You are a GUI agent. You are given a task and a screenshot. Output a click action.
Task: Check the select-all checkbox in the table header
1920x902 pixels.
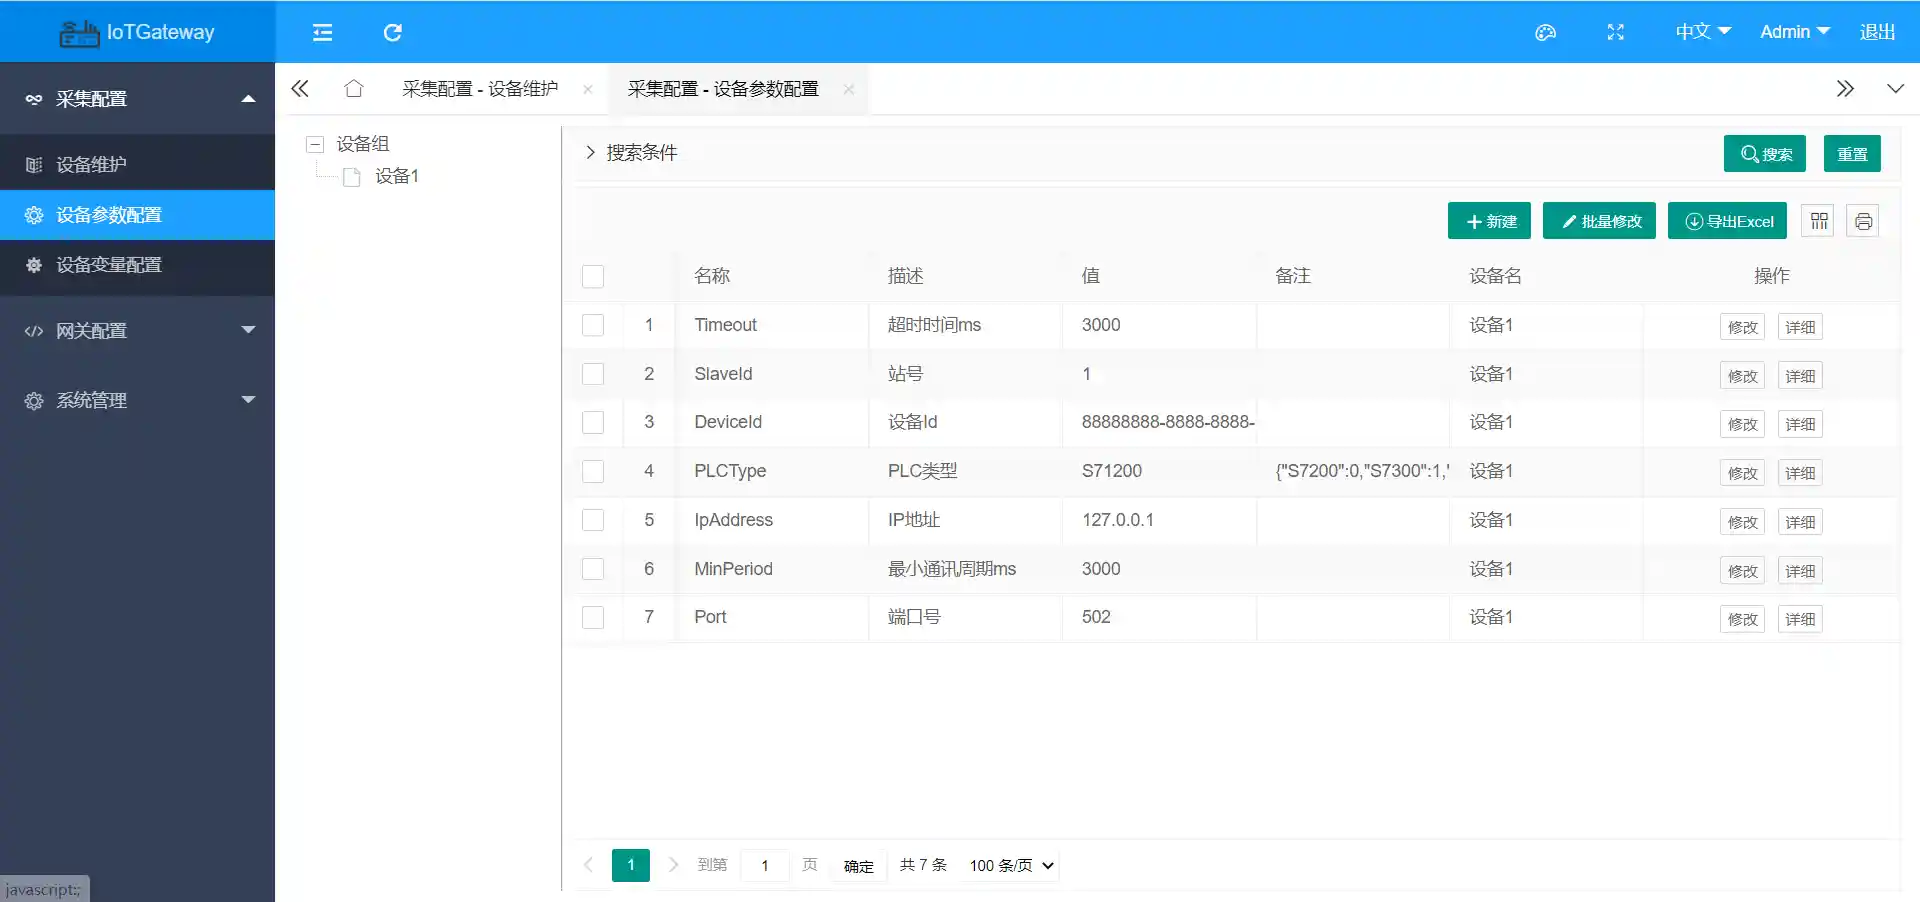(592, 276)
